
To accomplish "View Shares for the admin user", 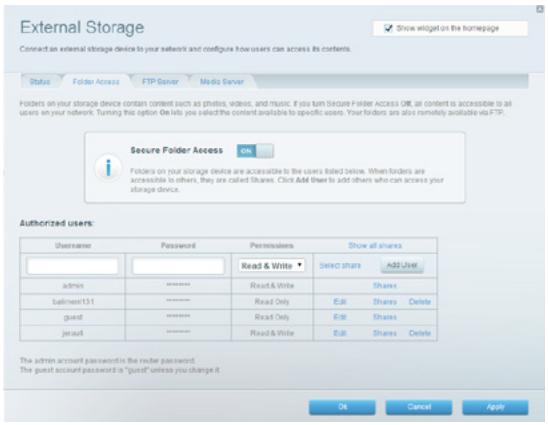I will (384, 286).
